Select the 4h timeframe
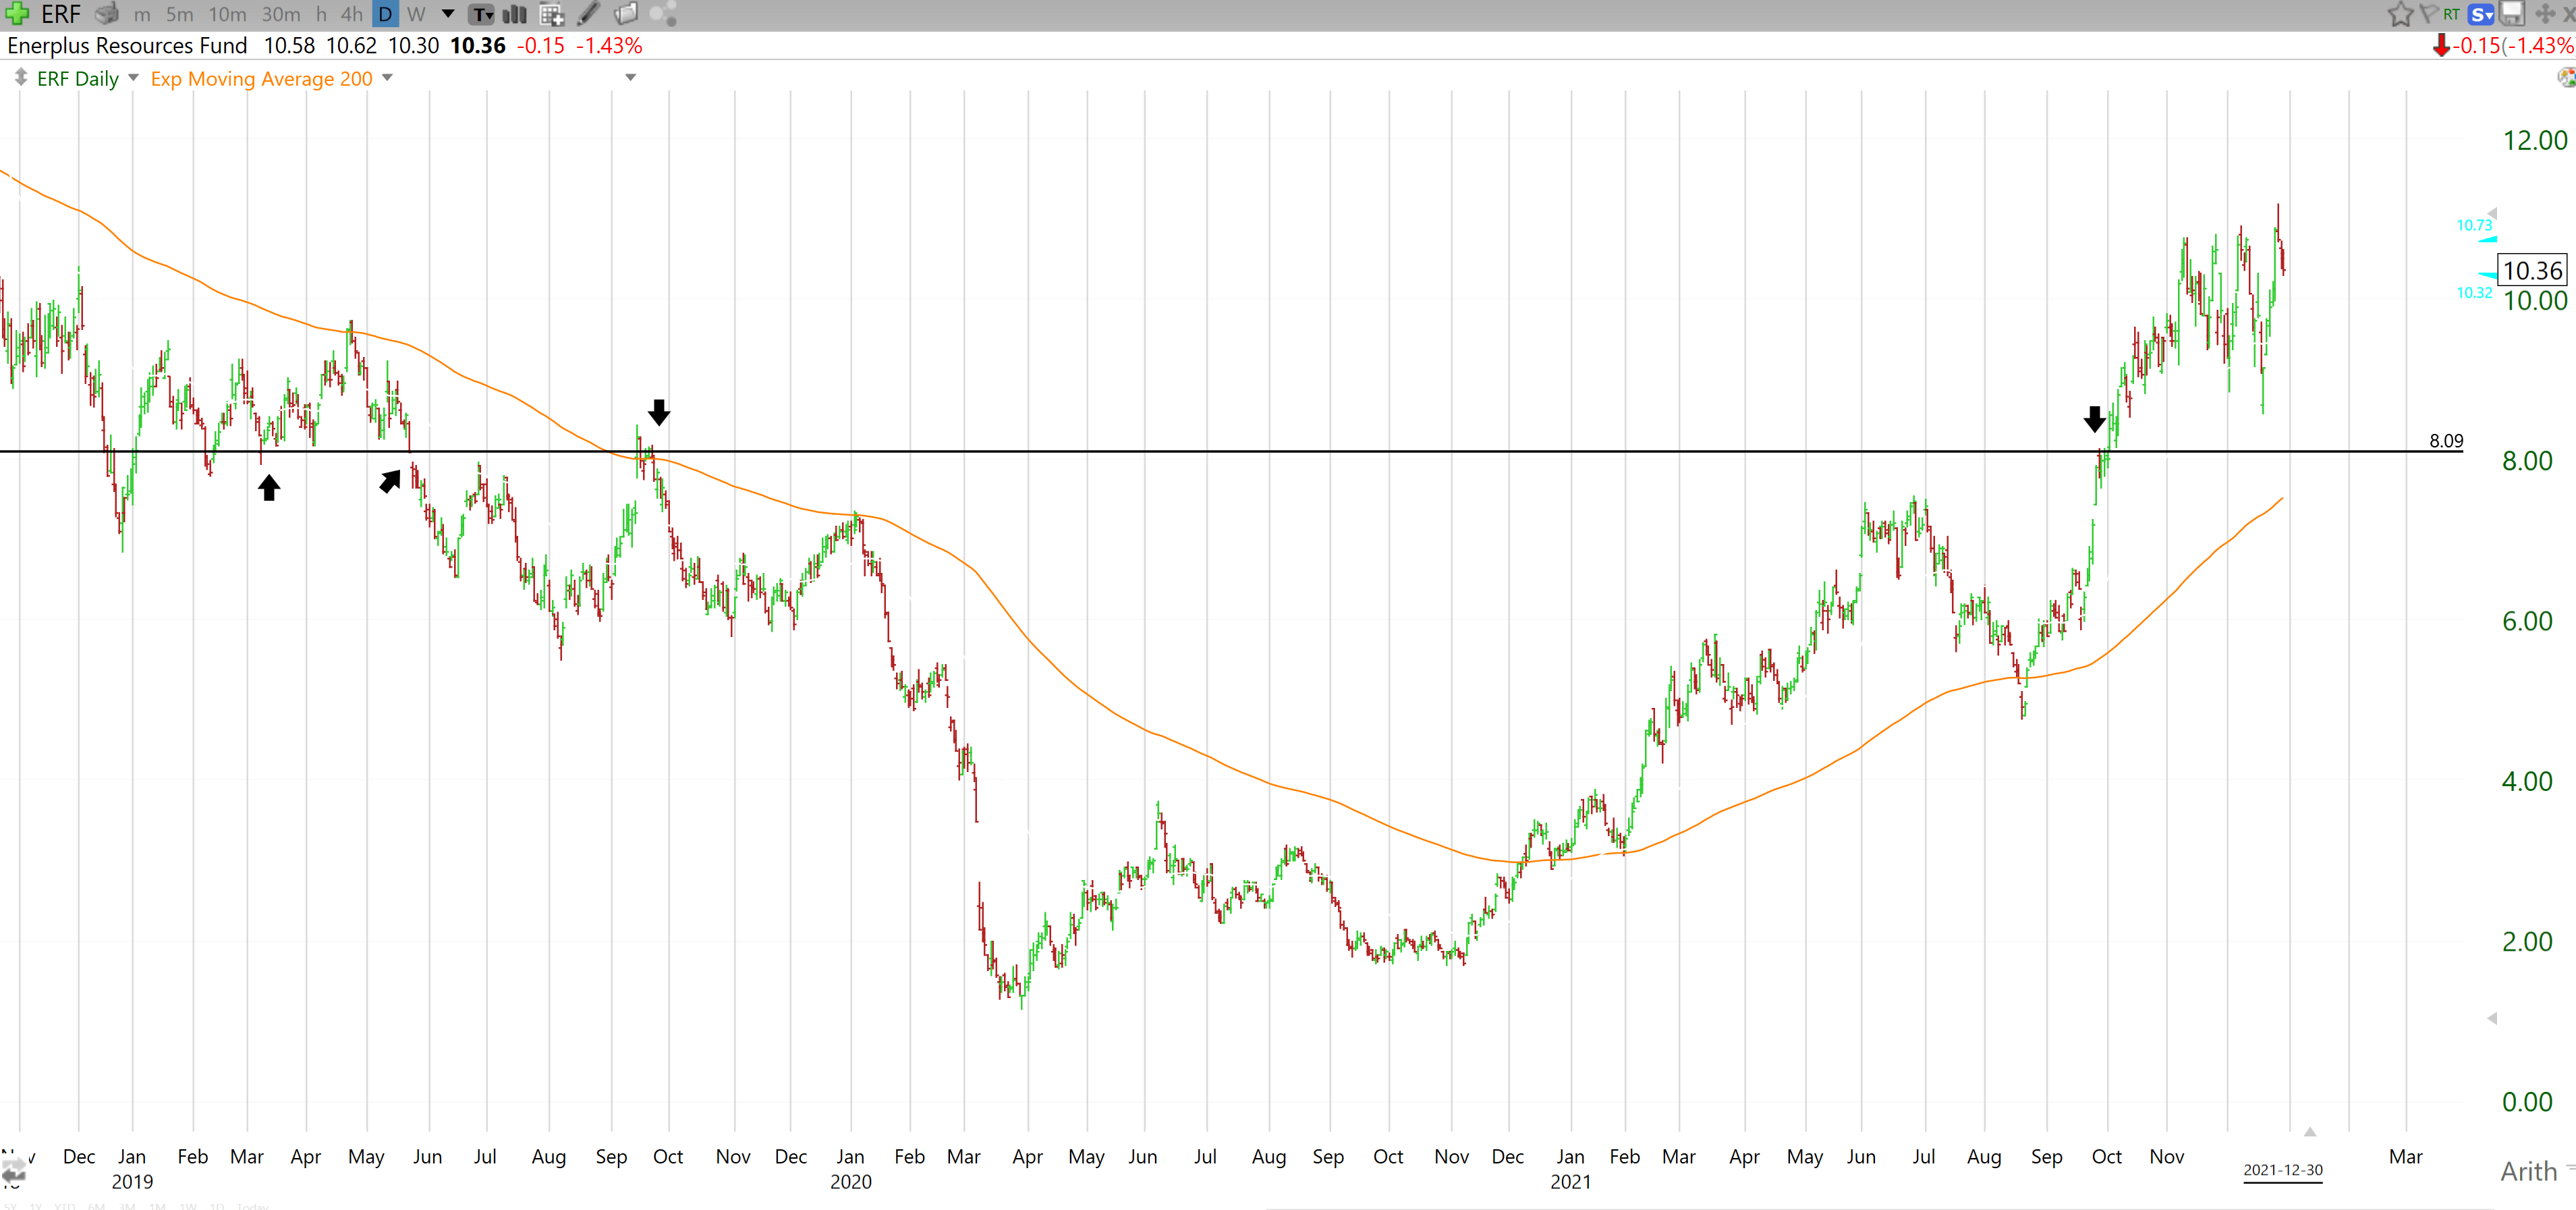This screenshot has width=2576, height=1210. [352, 14]
